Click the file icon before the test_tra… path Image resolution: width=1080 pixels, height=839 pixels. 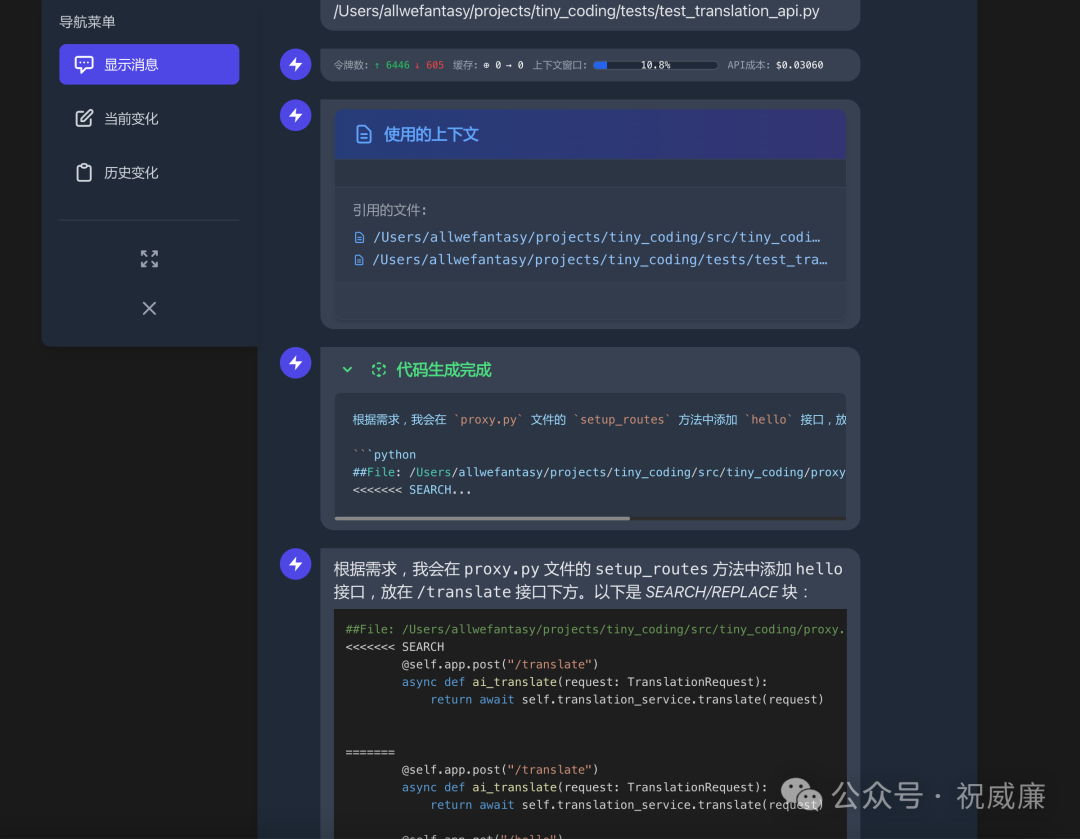coord(359,260)
